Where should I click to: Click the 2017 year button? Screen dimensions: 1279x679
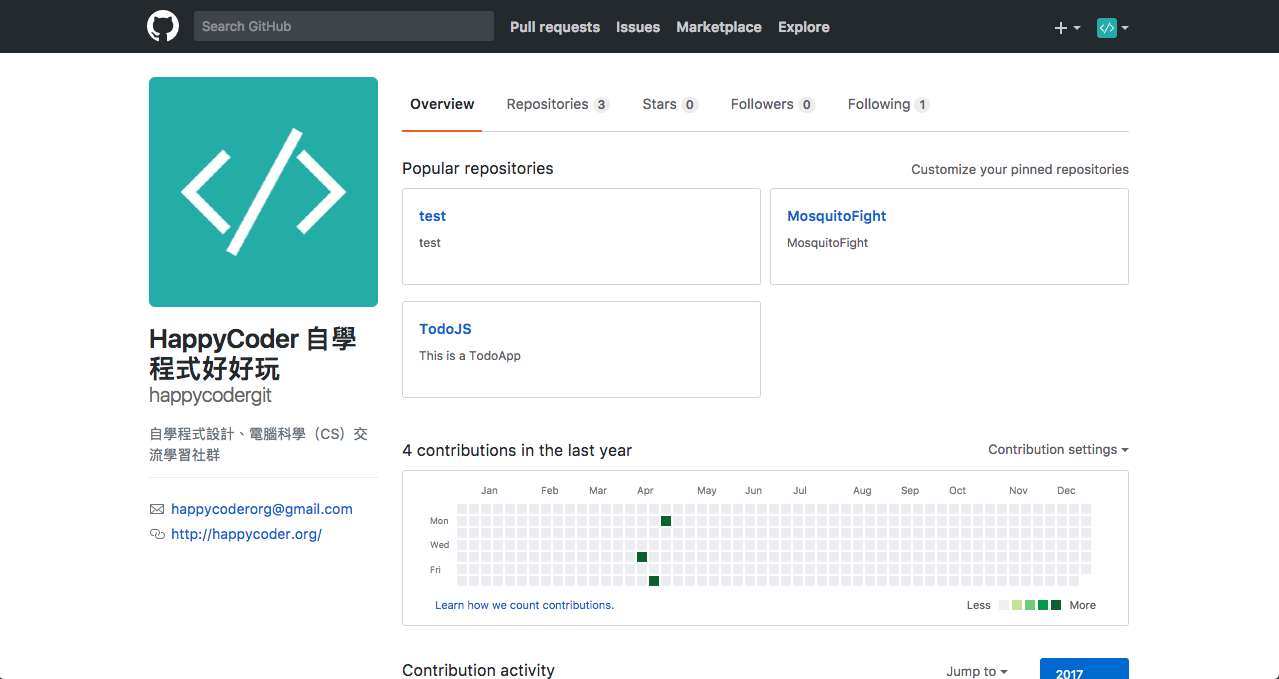pyautogui.click(x=1084, y=671)
